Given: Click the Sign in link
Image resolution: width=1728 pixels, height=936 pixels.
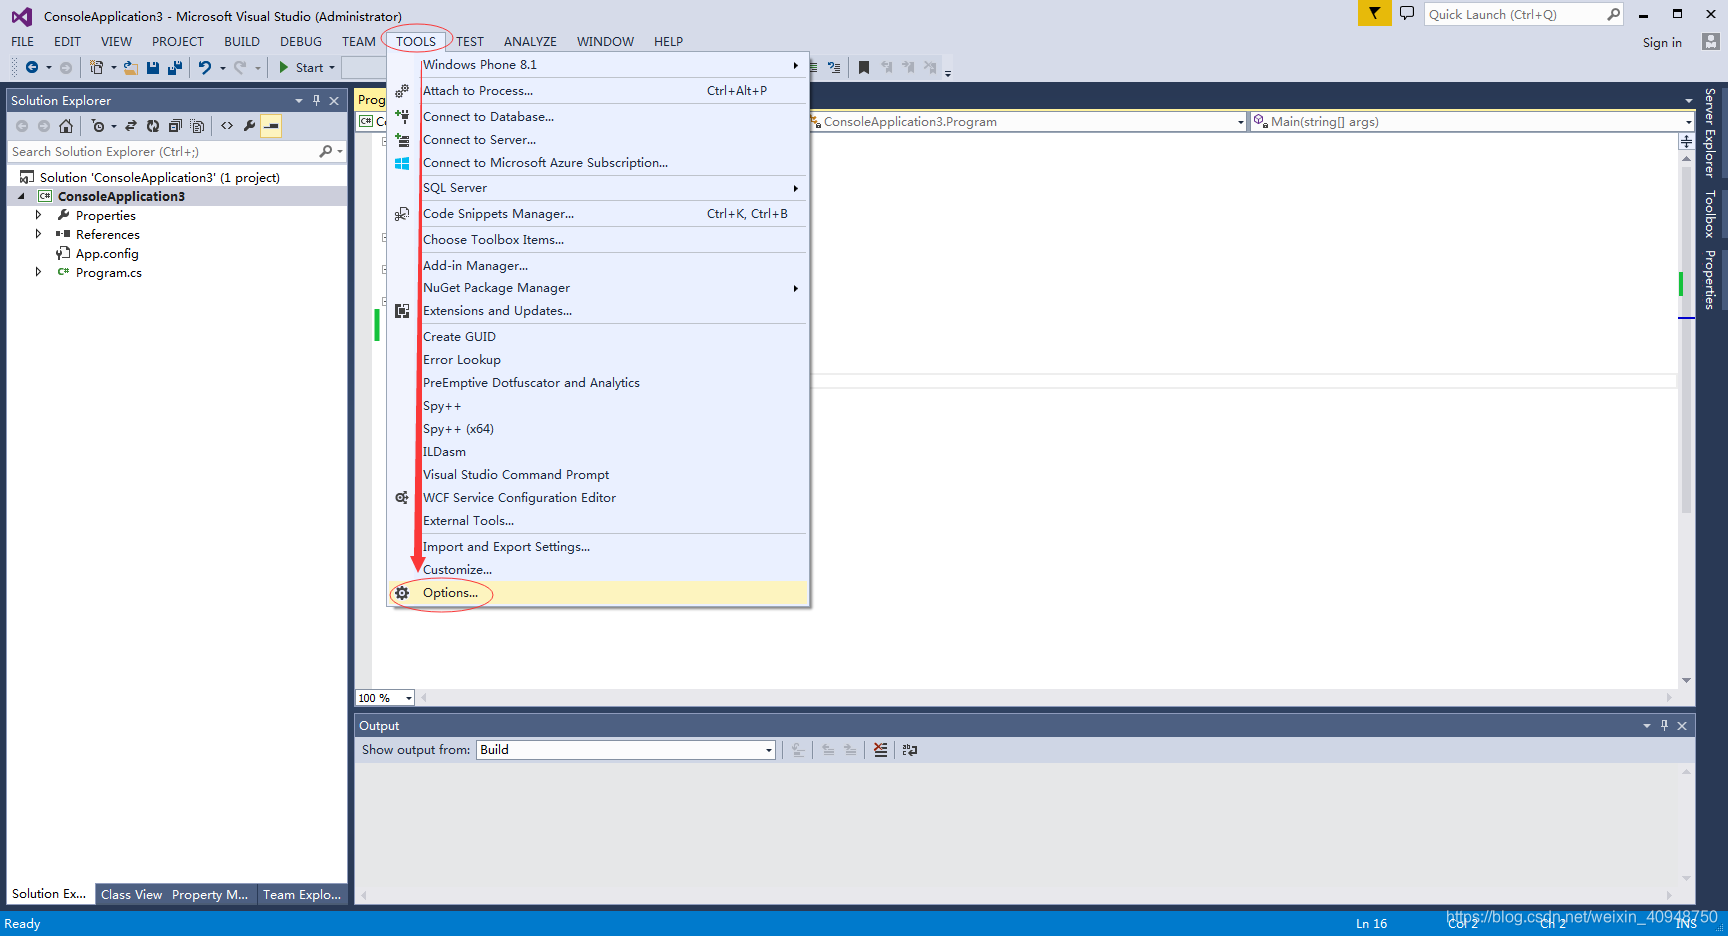Looking at the screenshot, I should click(1662, 42).
